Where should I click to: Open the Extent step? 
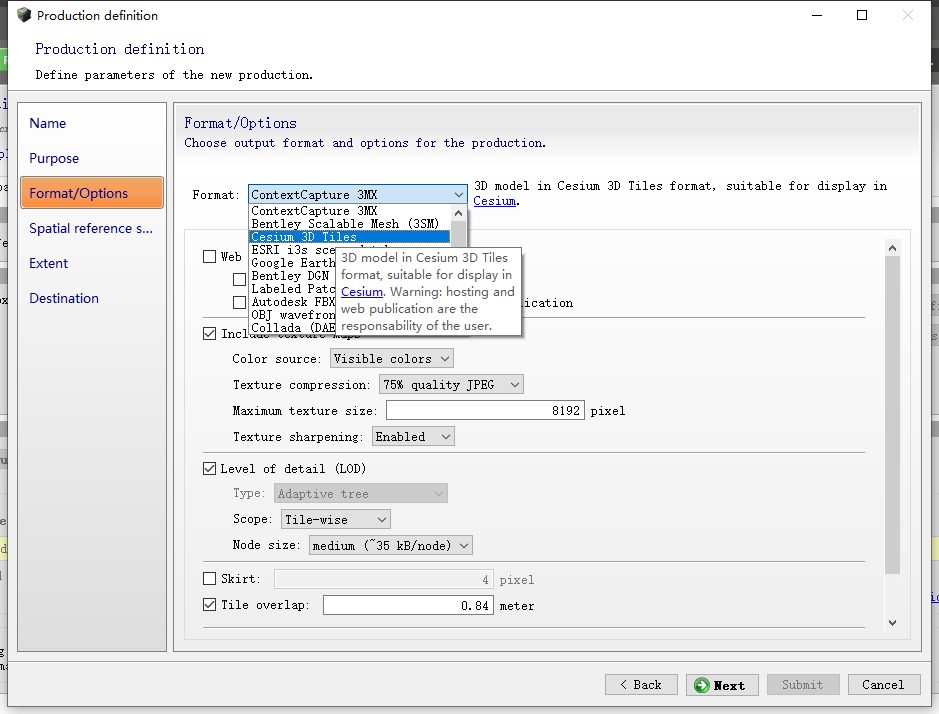[49, 263]
